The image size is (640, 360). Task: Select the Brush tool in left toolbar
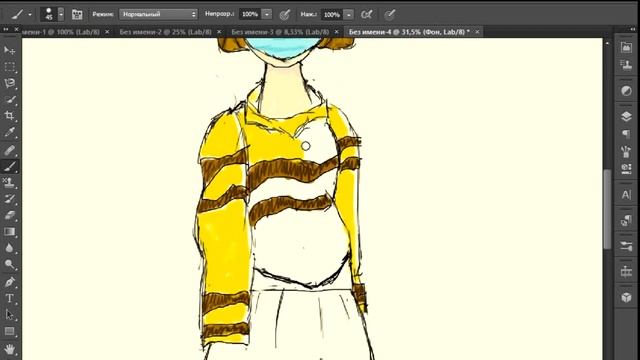[x=9, y=166]
